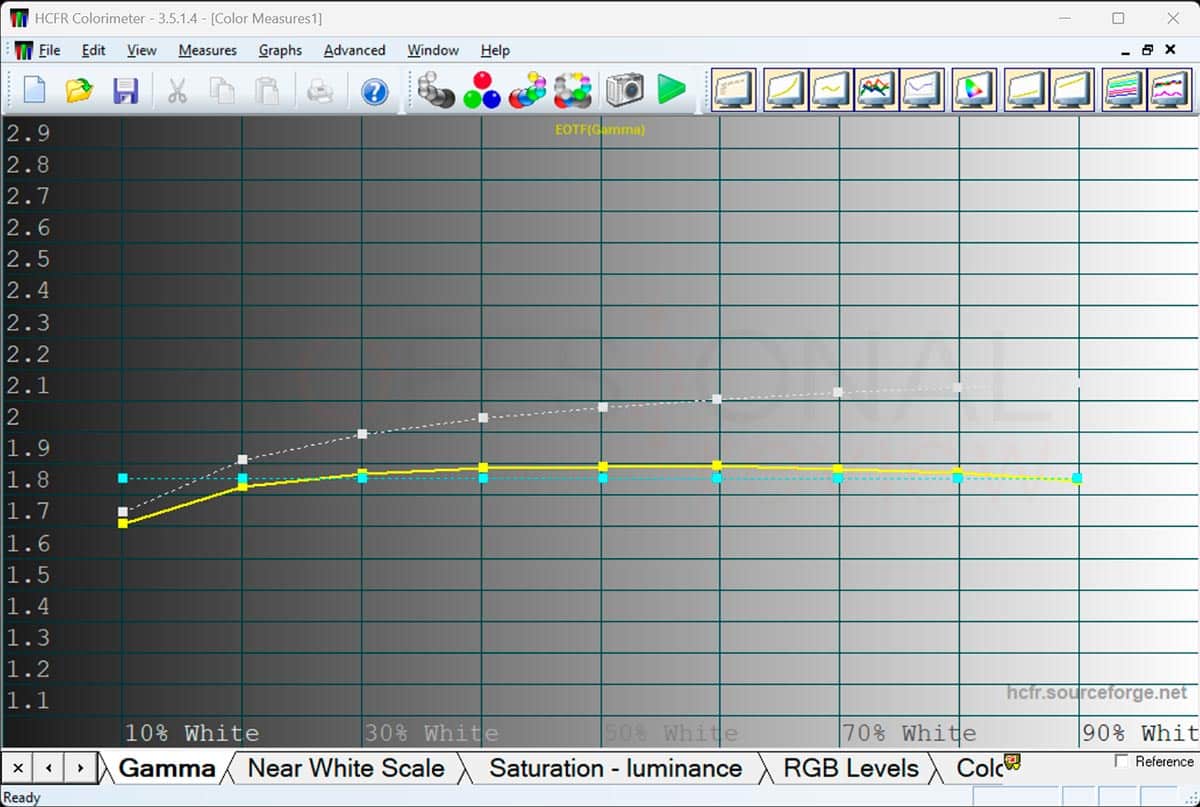Image resolution: width=1200 pixels, height=807 pixels.
Task: Open a file with the folder icon
Action: click(79, 90)
